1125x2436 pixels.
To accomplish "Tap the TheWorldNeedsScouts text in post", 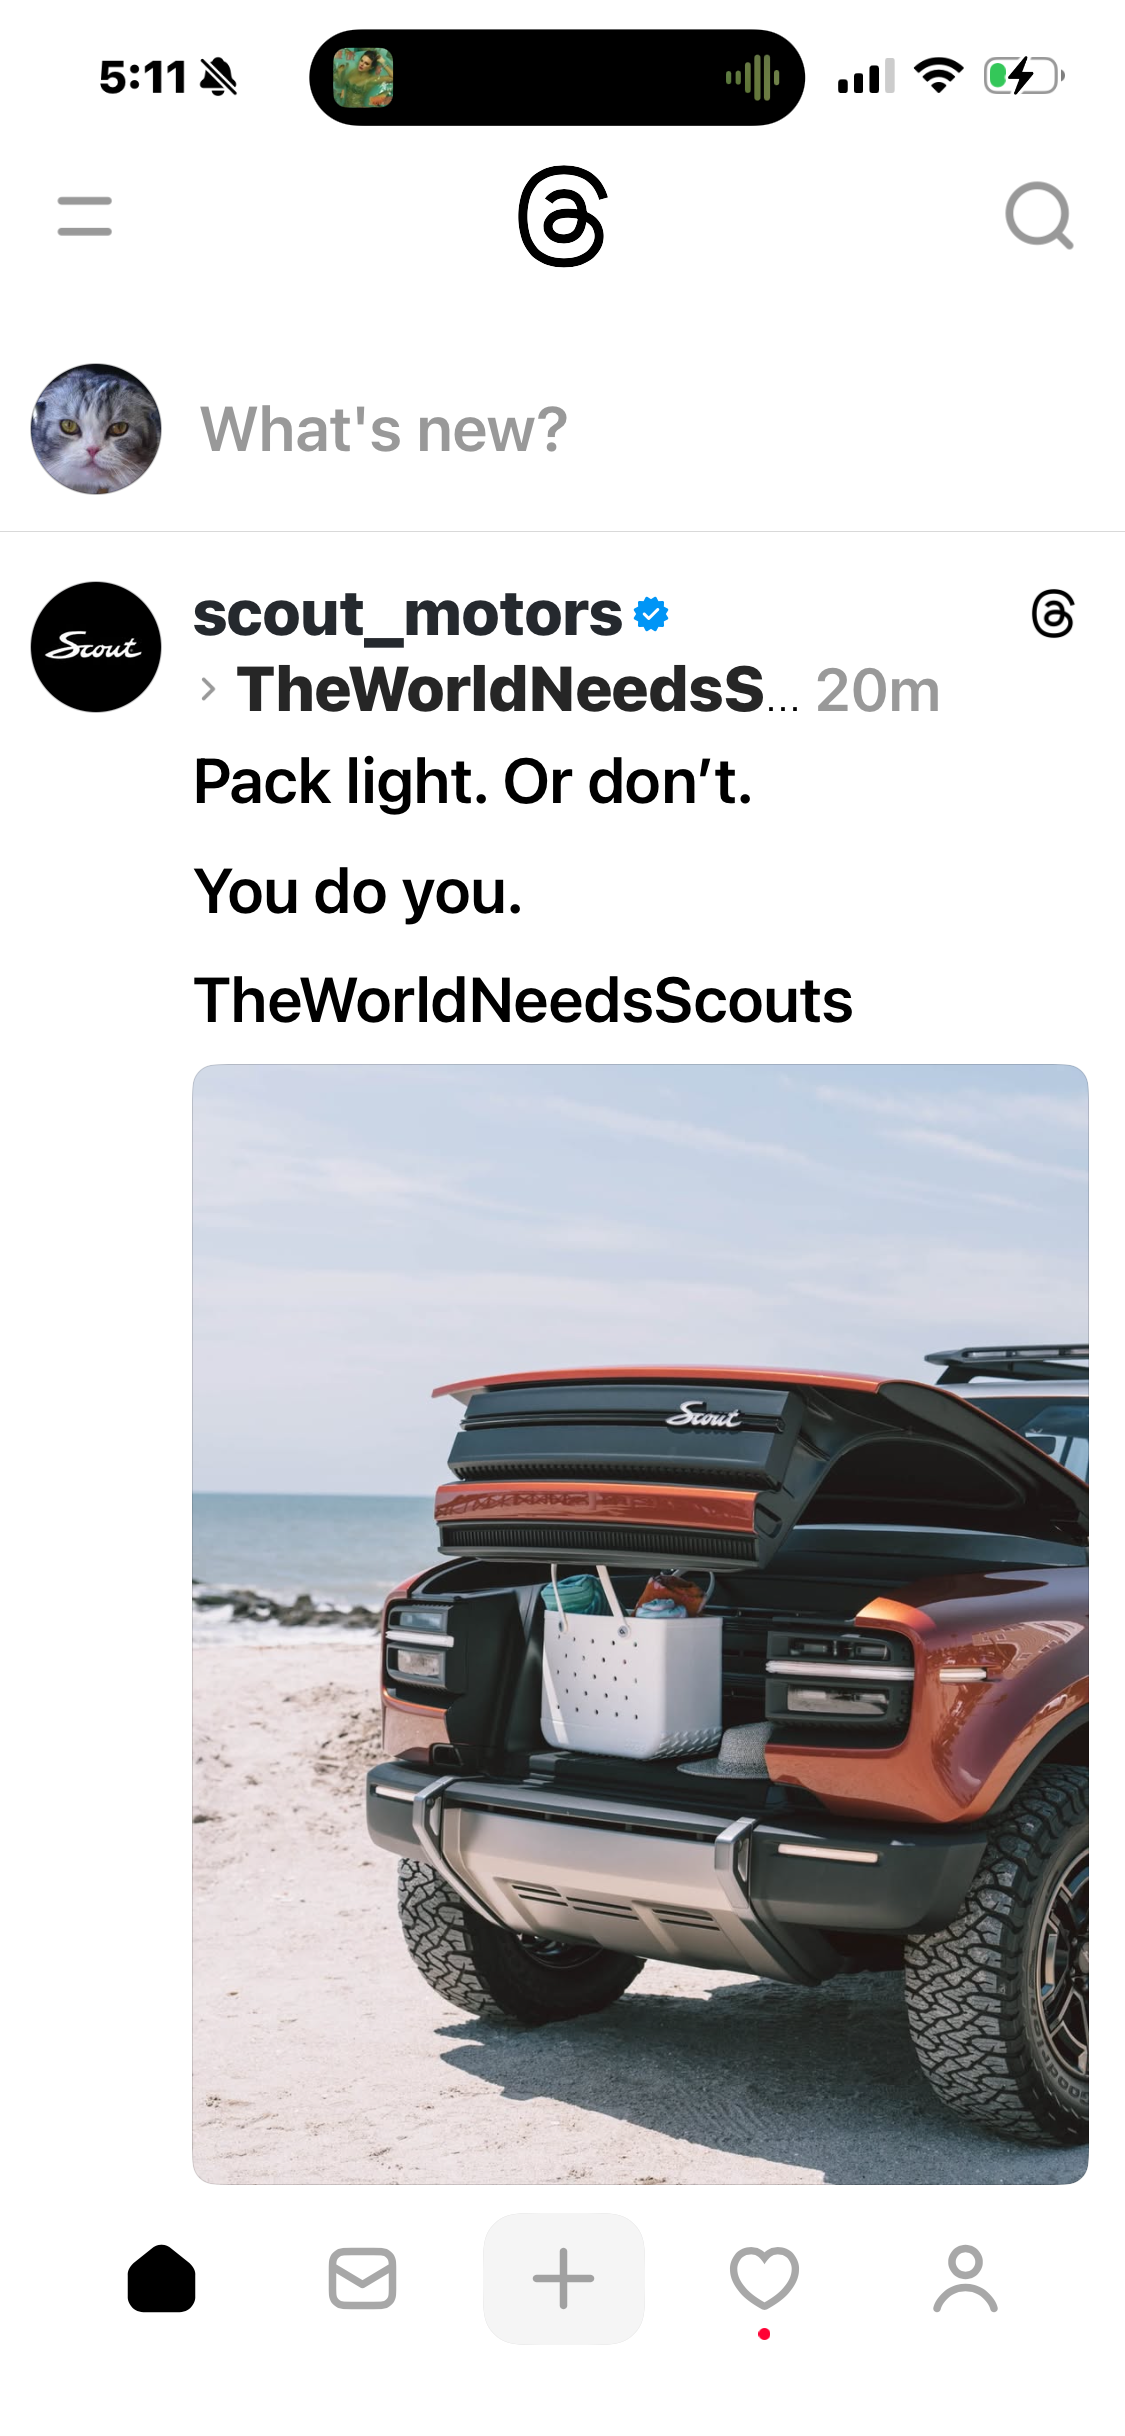I will [523, 1000].
